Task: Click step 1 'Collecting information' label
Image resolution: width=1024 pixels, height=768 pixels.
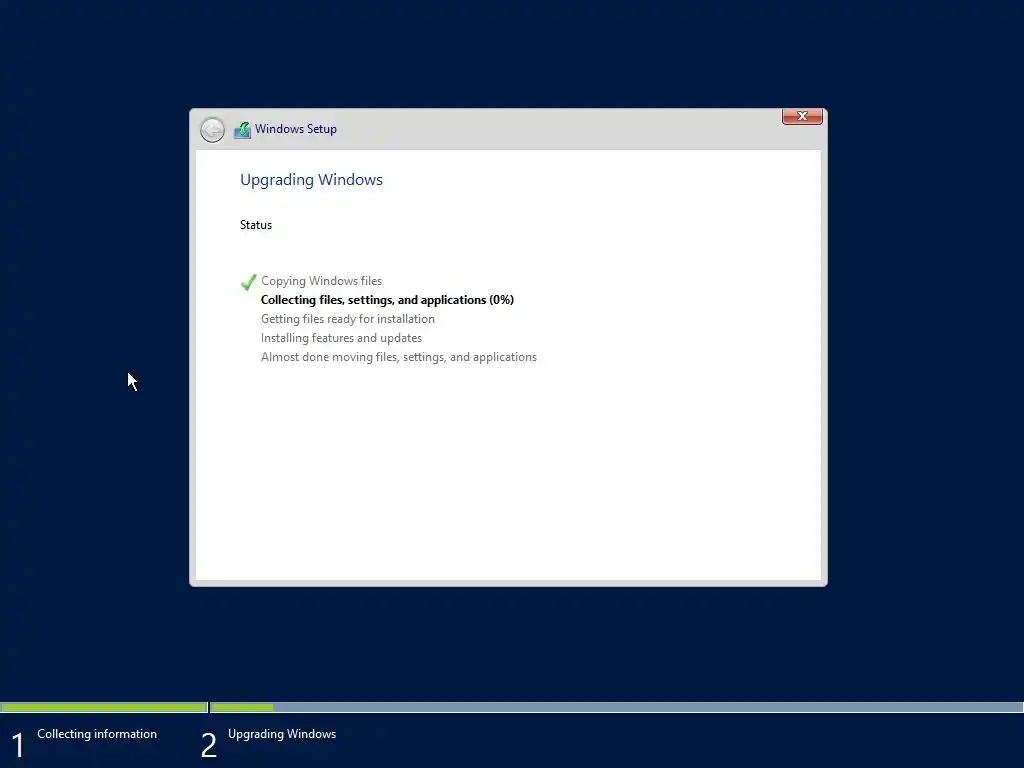Action: click(x=97, y=734)
